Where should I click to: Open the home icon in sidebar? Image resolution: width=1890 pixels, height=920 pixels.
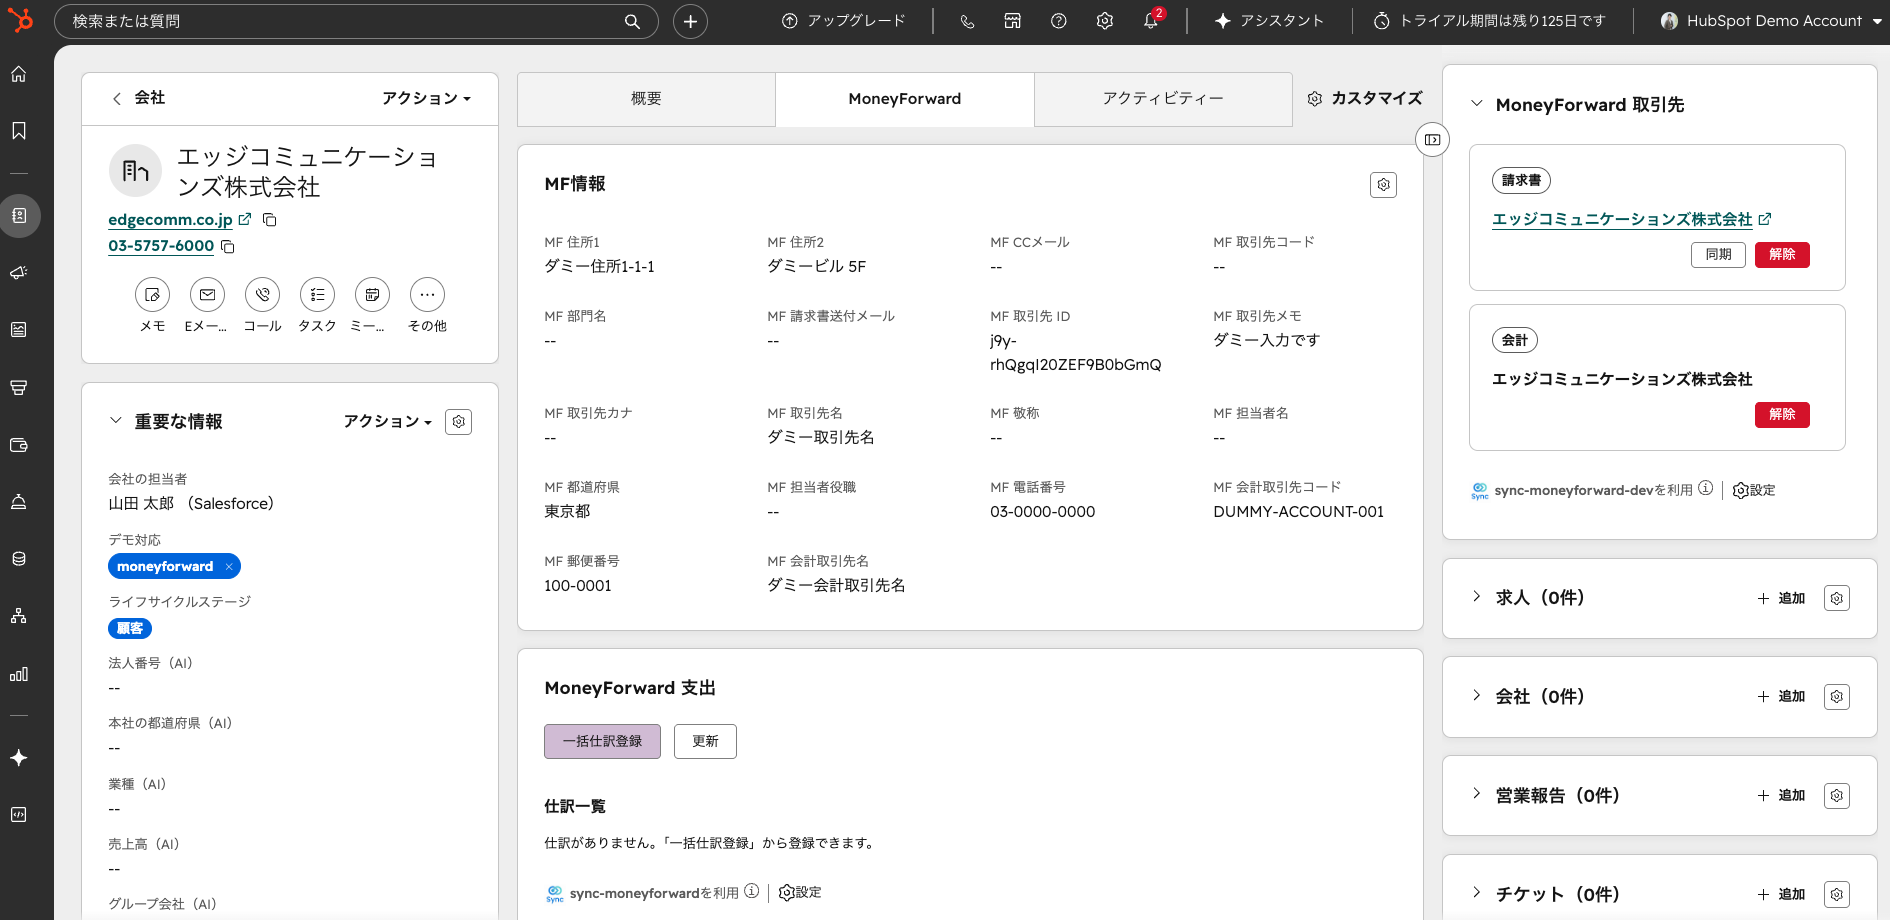click(x=19, y=74)
